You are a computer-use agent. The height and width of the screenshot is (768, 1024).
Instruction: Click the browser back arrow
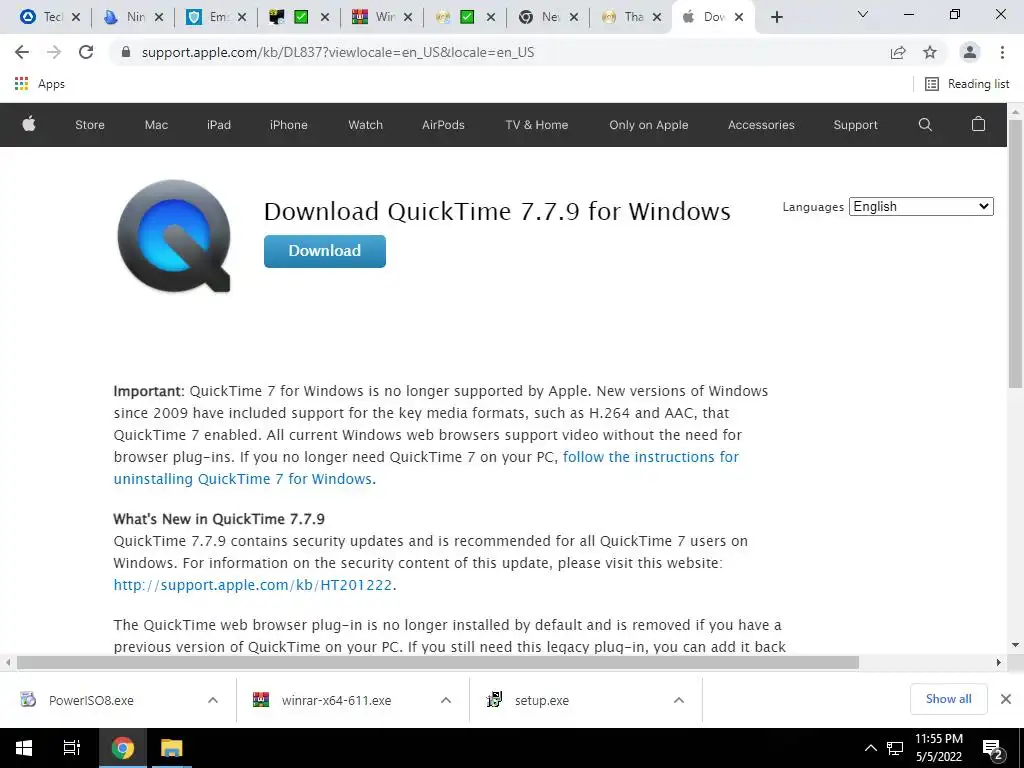pyautogui.click(x=22, y=52)
